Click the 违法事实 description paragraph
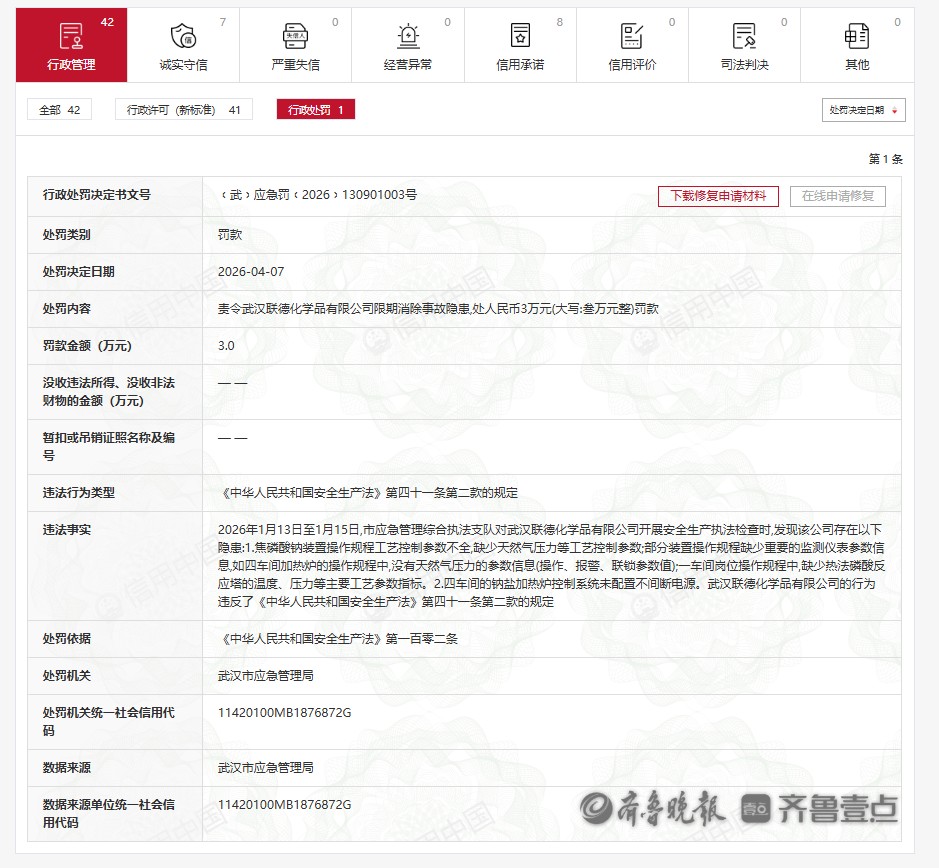939x868 pixels. point(550,565)
